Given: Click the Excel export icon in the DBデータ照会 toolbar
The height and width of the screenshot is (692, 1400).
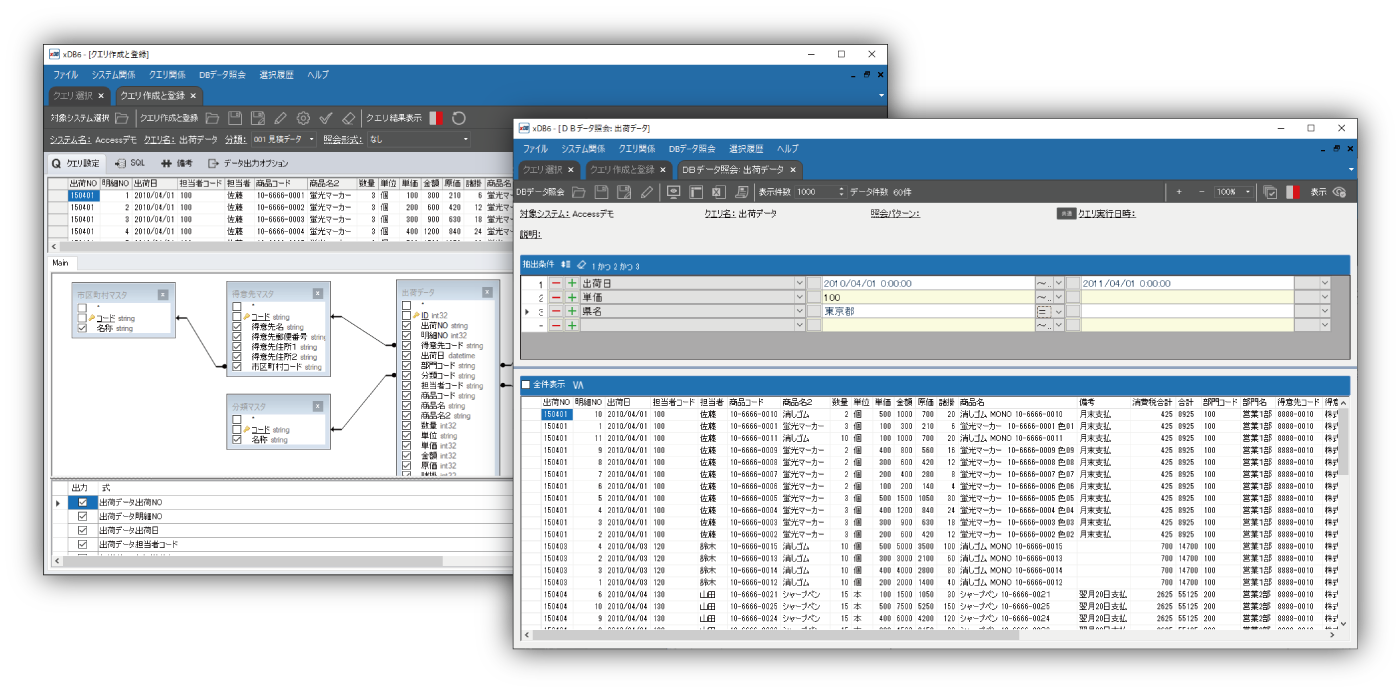Looking at the screenshot, I should click(x=717, y=192).
